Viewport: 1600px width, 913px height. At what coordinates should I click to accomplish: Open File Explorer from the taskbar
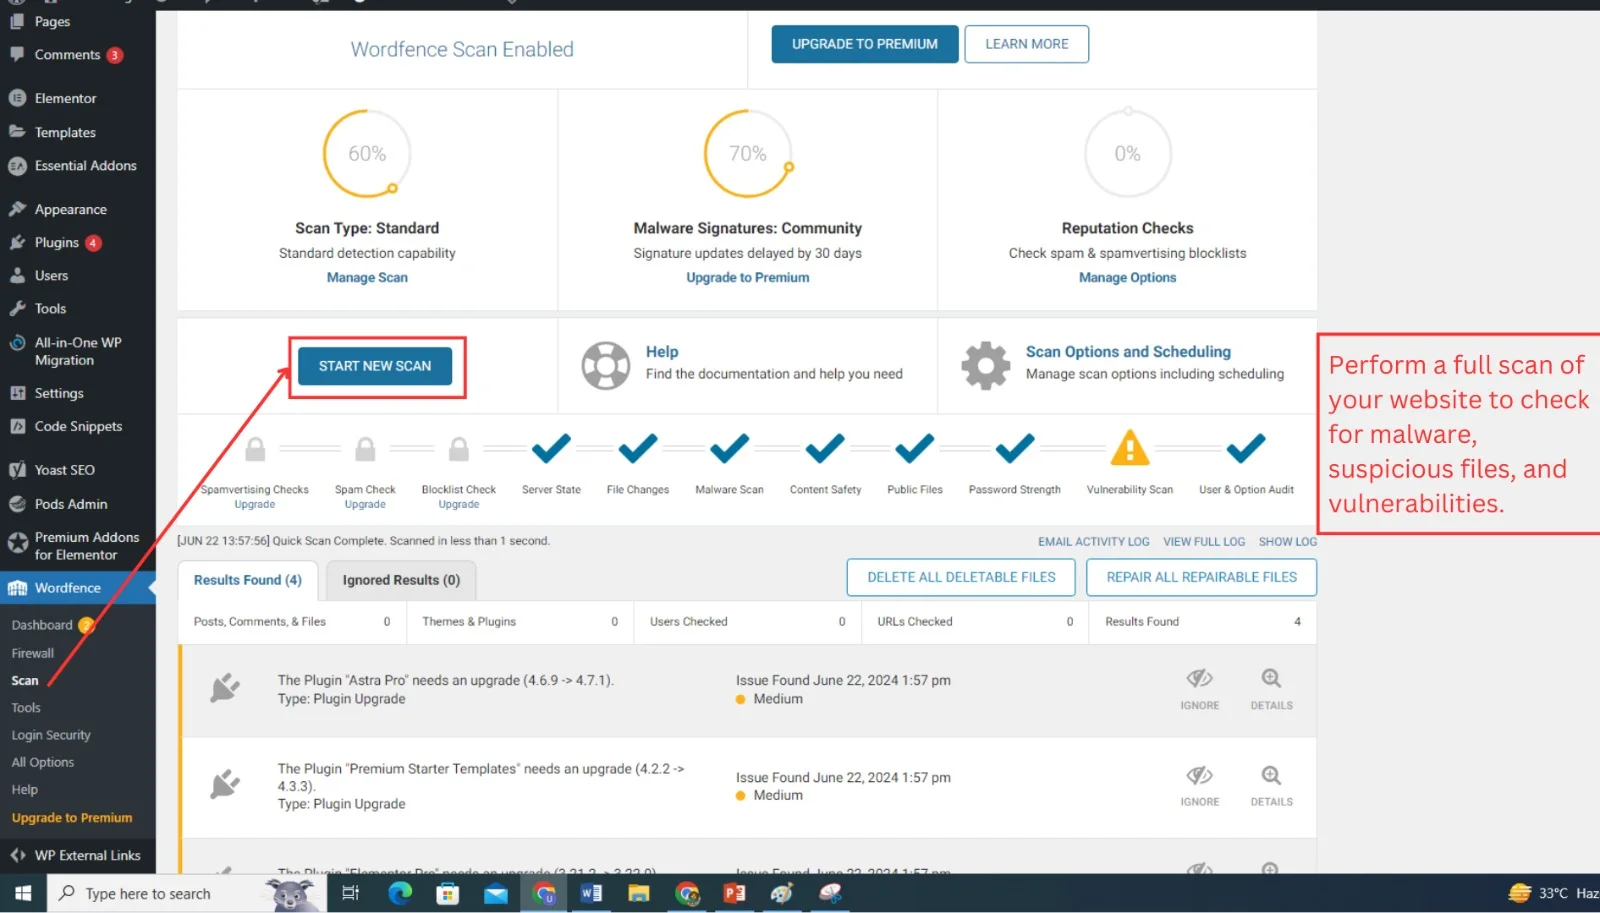(x=639, y=893)
